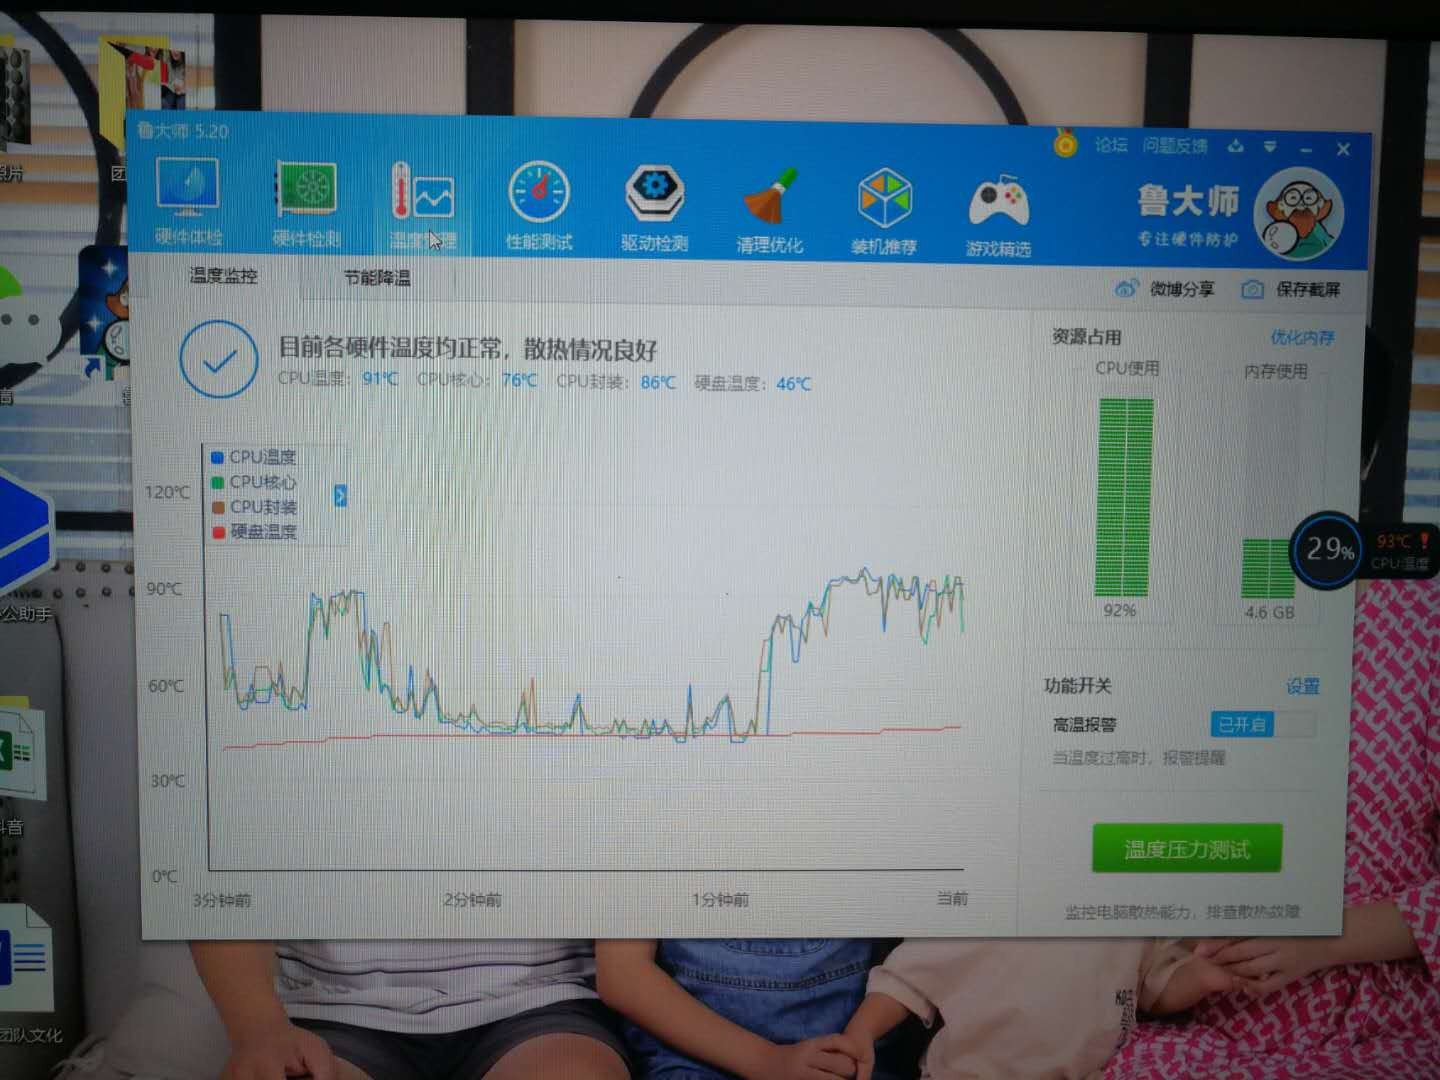
Task: Click the CPU使用 92% usage bar
Action: pyautogui.click(x=1126, y=498)
